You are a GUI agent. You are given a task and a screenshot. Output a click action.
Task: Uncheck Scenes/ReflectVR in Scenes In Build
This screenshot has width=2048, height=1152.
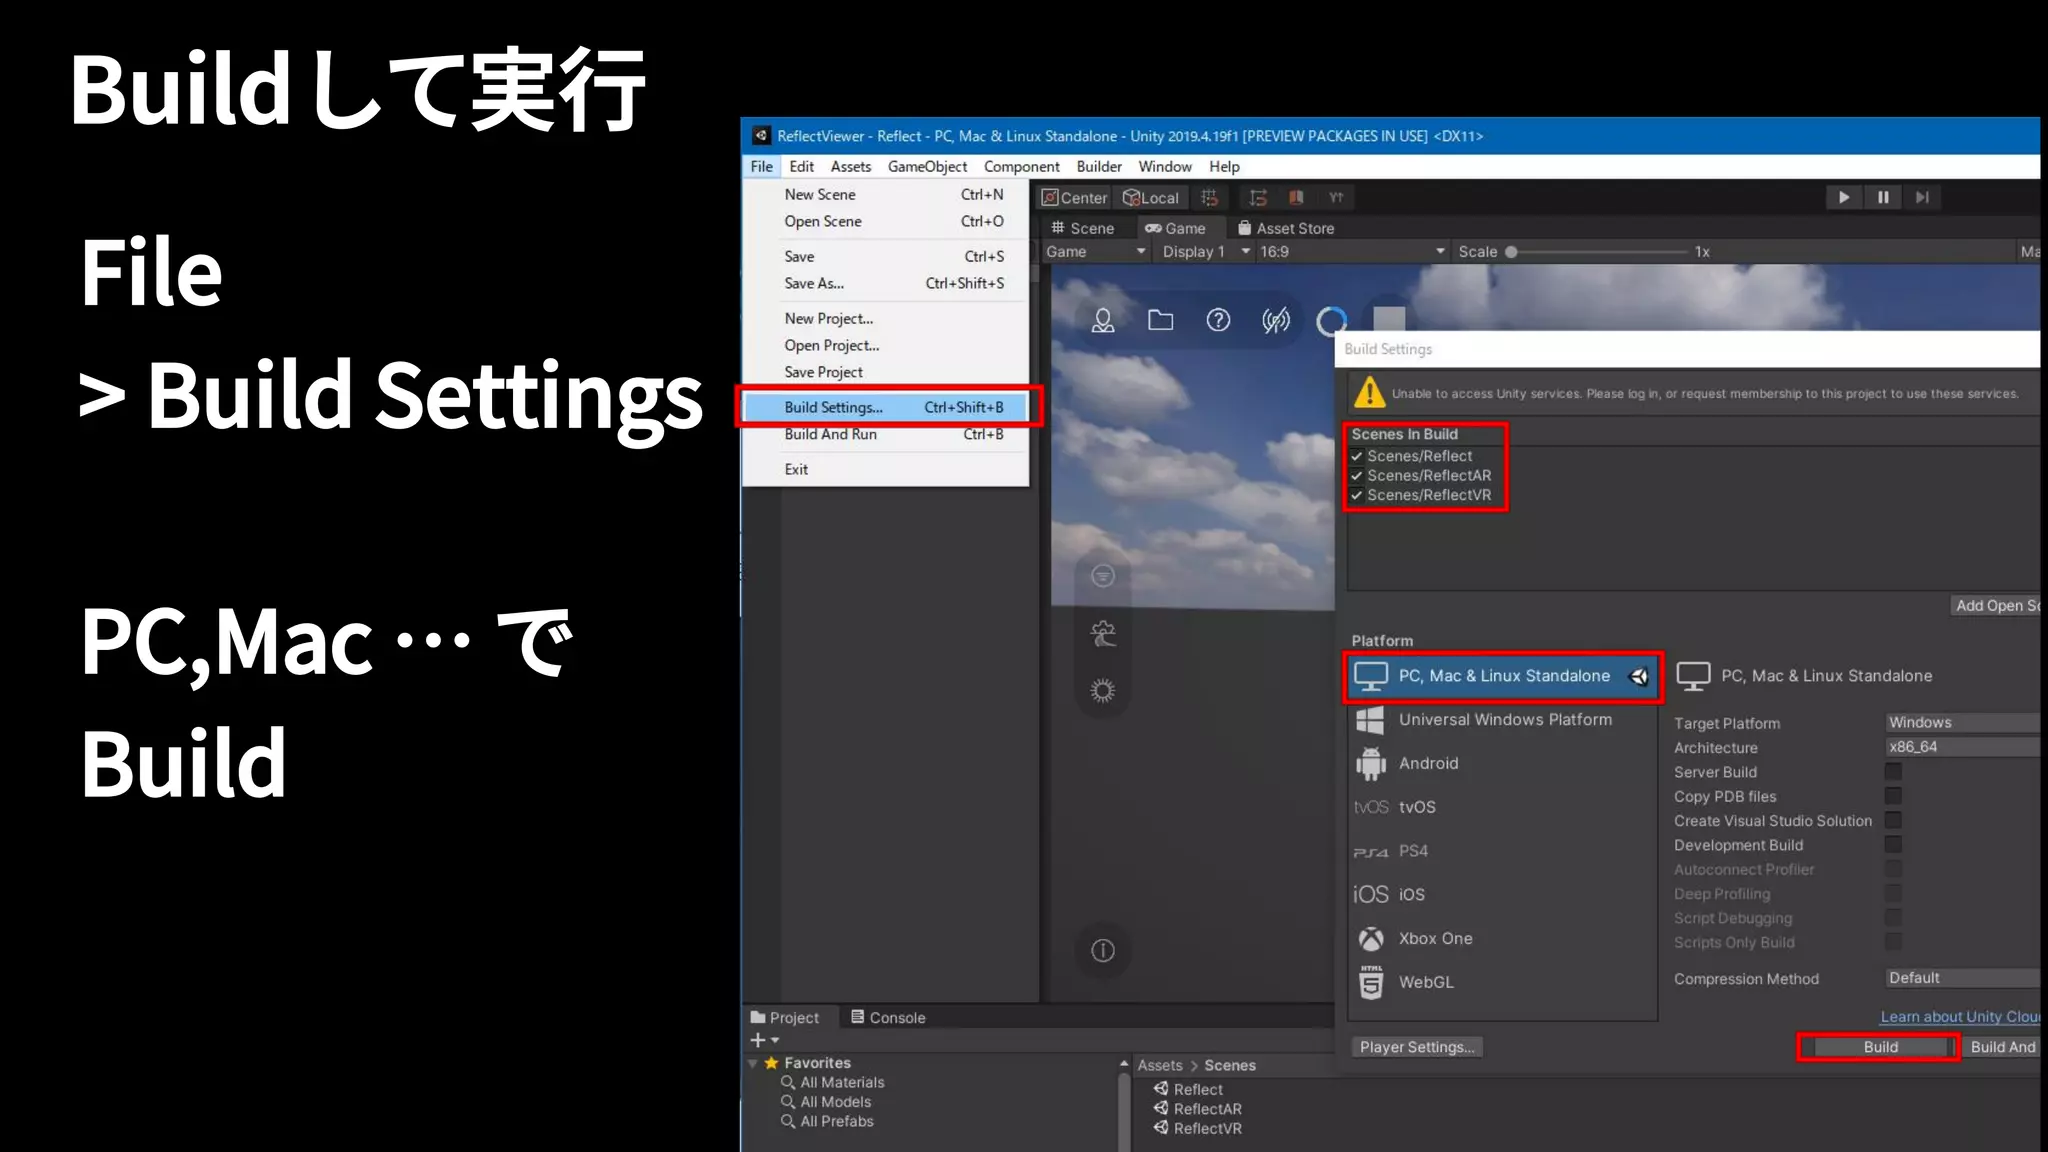point(1357,495)
